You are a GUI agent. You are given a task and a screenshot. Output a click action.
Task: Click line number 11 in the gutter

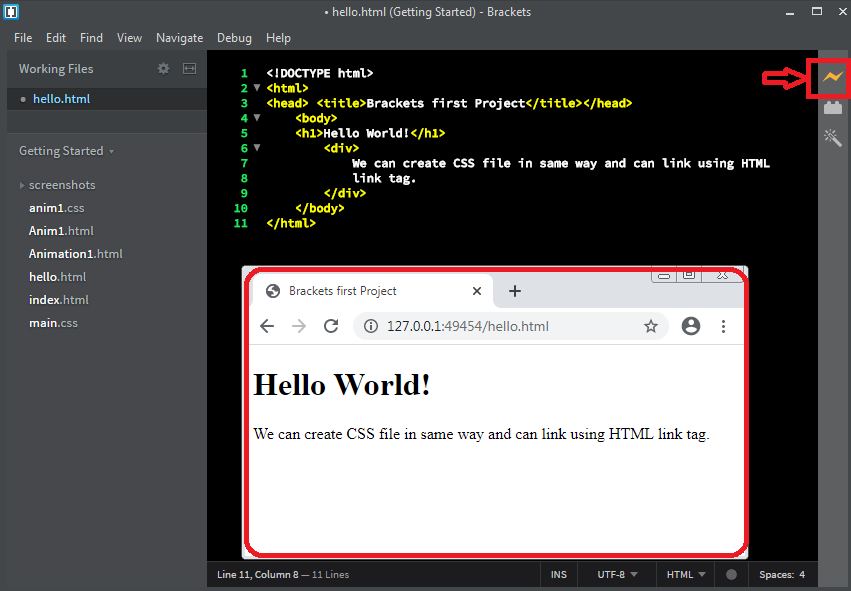[x=240, y=223]
